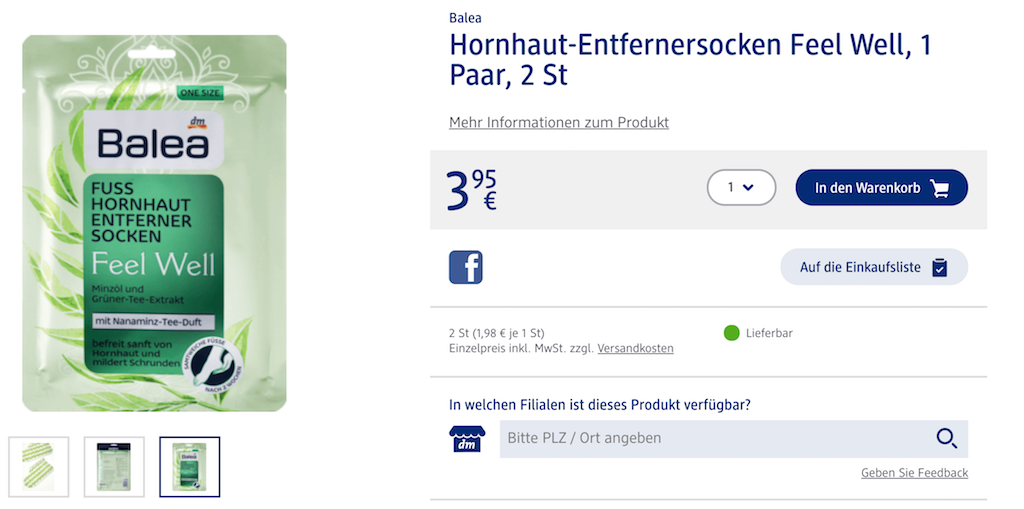Image resolution: width=1024 pixels, height=509 pixels.
Task: Open "Mehr Informationen zum Produkt" link
Action: pyautogui.click(x=559, y=122)
